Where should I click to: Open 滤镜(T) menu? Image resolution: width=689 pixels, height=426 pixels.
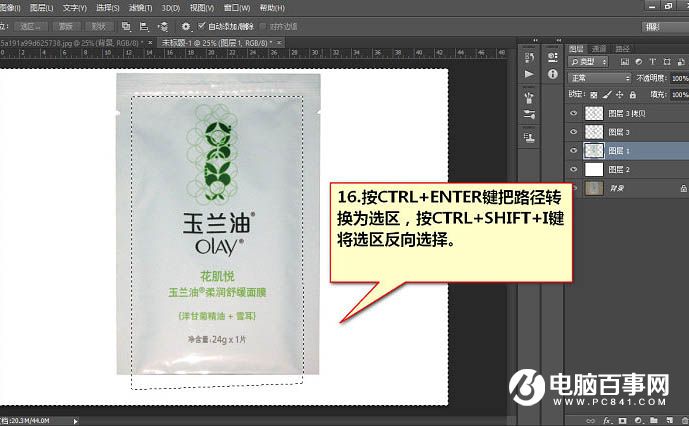[140, 8]
